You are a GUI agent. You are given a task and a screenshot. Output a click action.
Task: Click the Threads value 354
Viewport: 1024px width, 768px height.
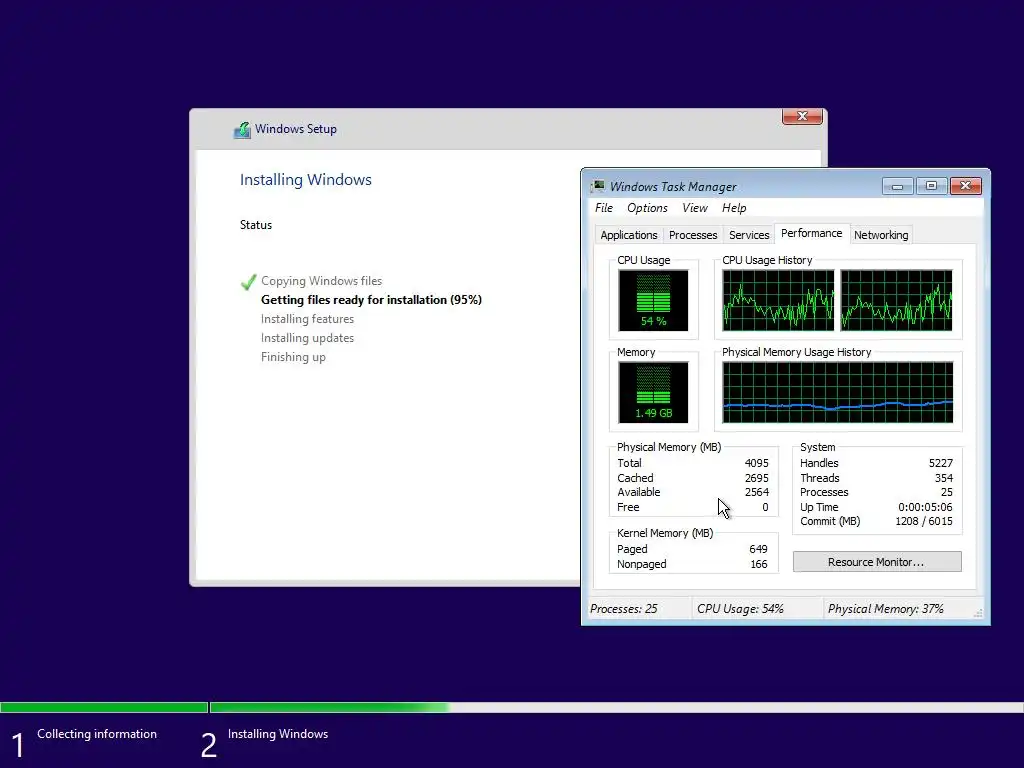944,478
